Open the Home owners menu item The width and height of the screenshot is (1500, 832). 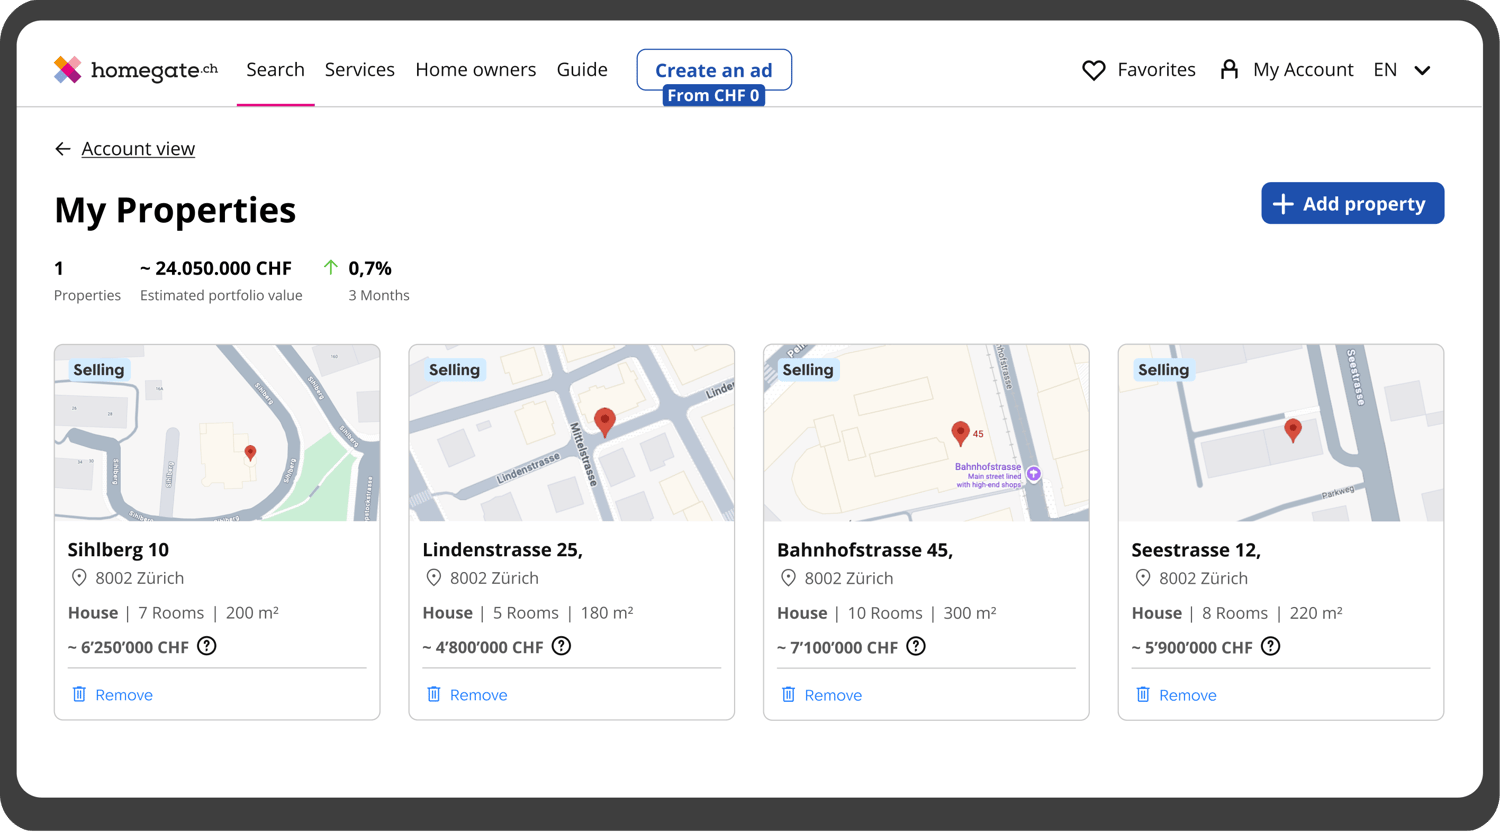pos(475,69)
